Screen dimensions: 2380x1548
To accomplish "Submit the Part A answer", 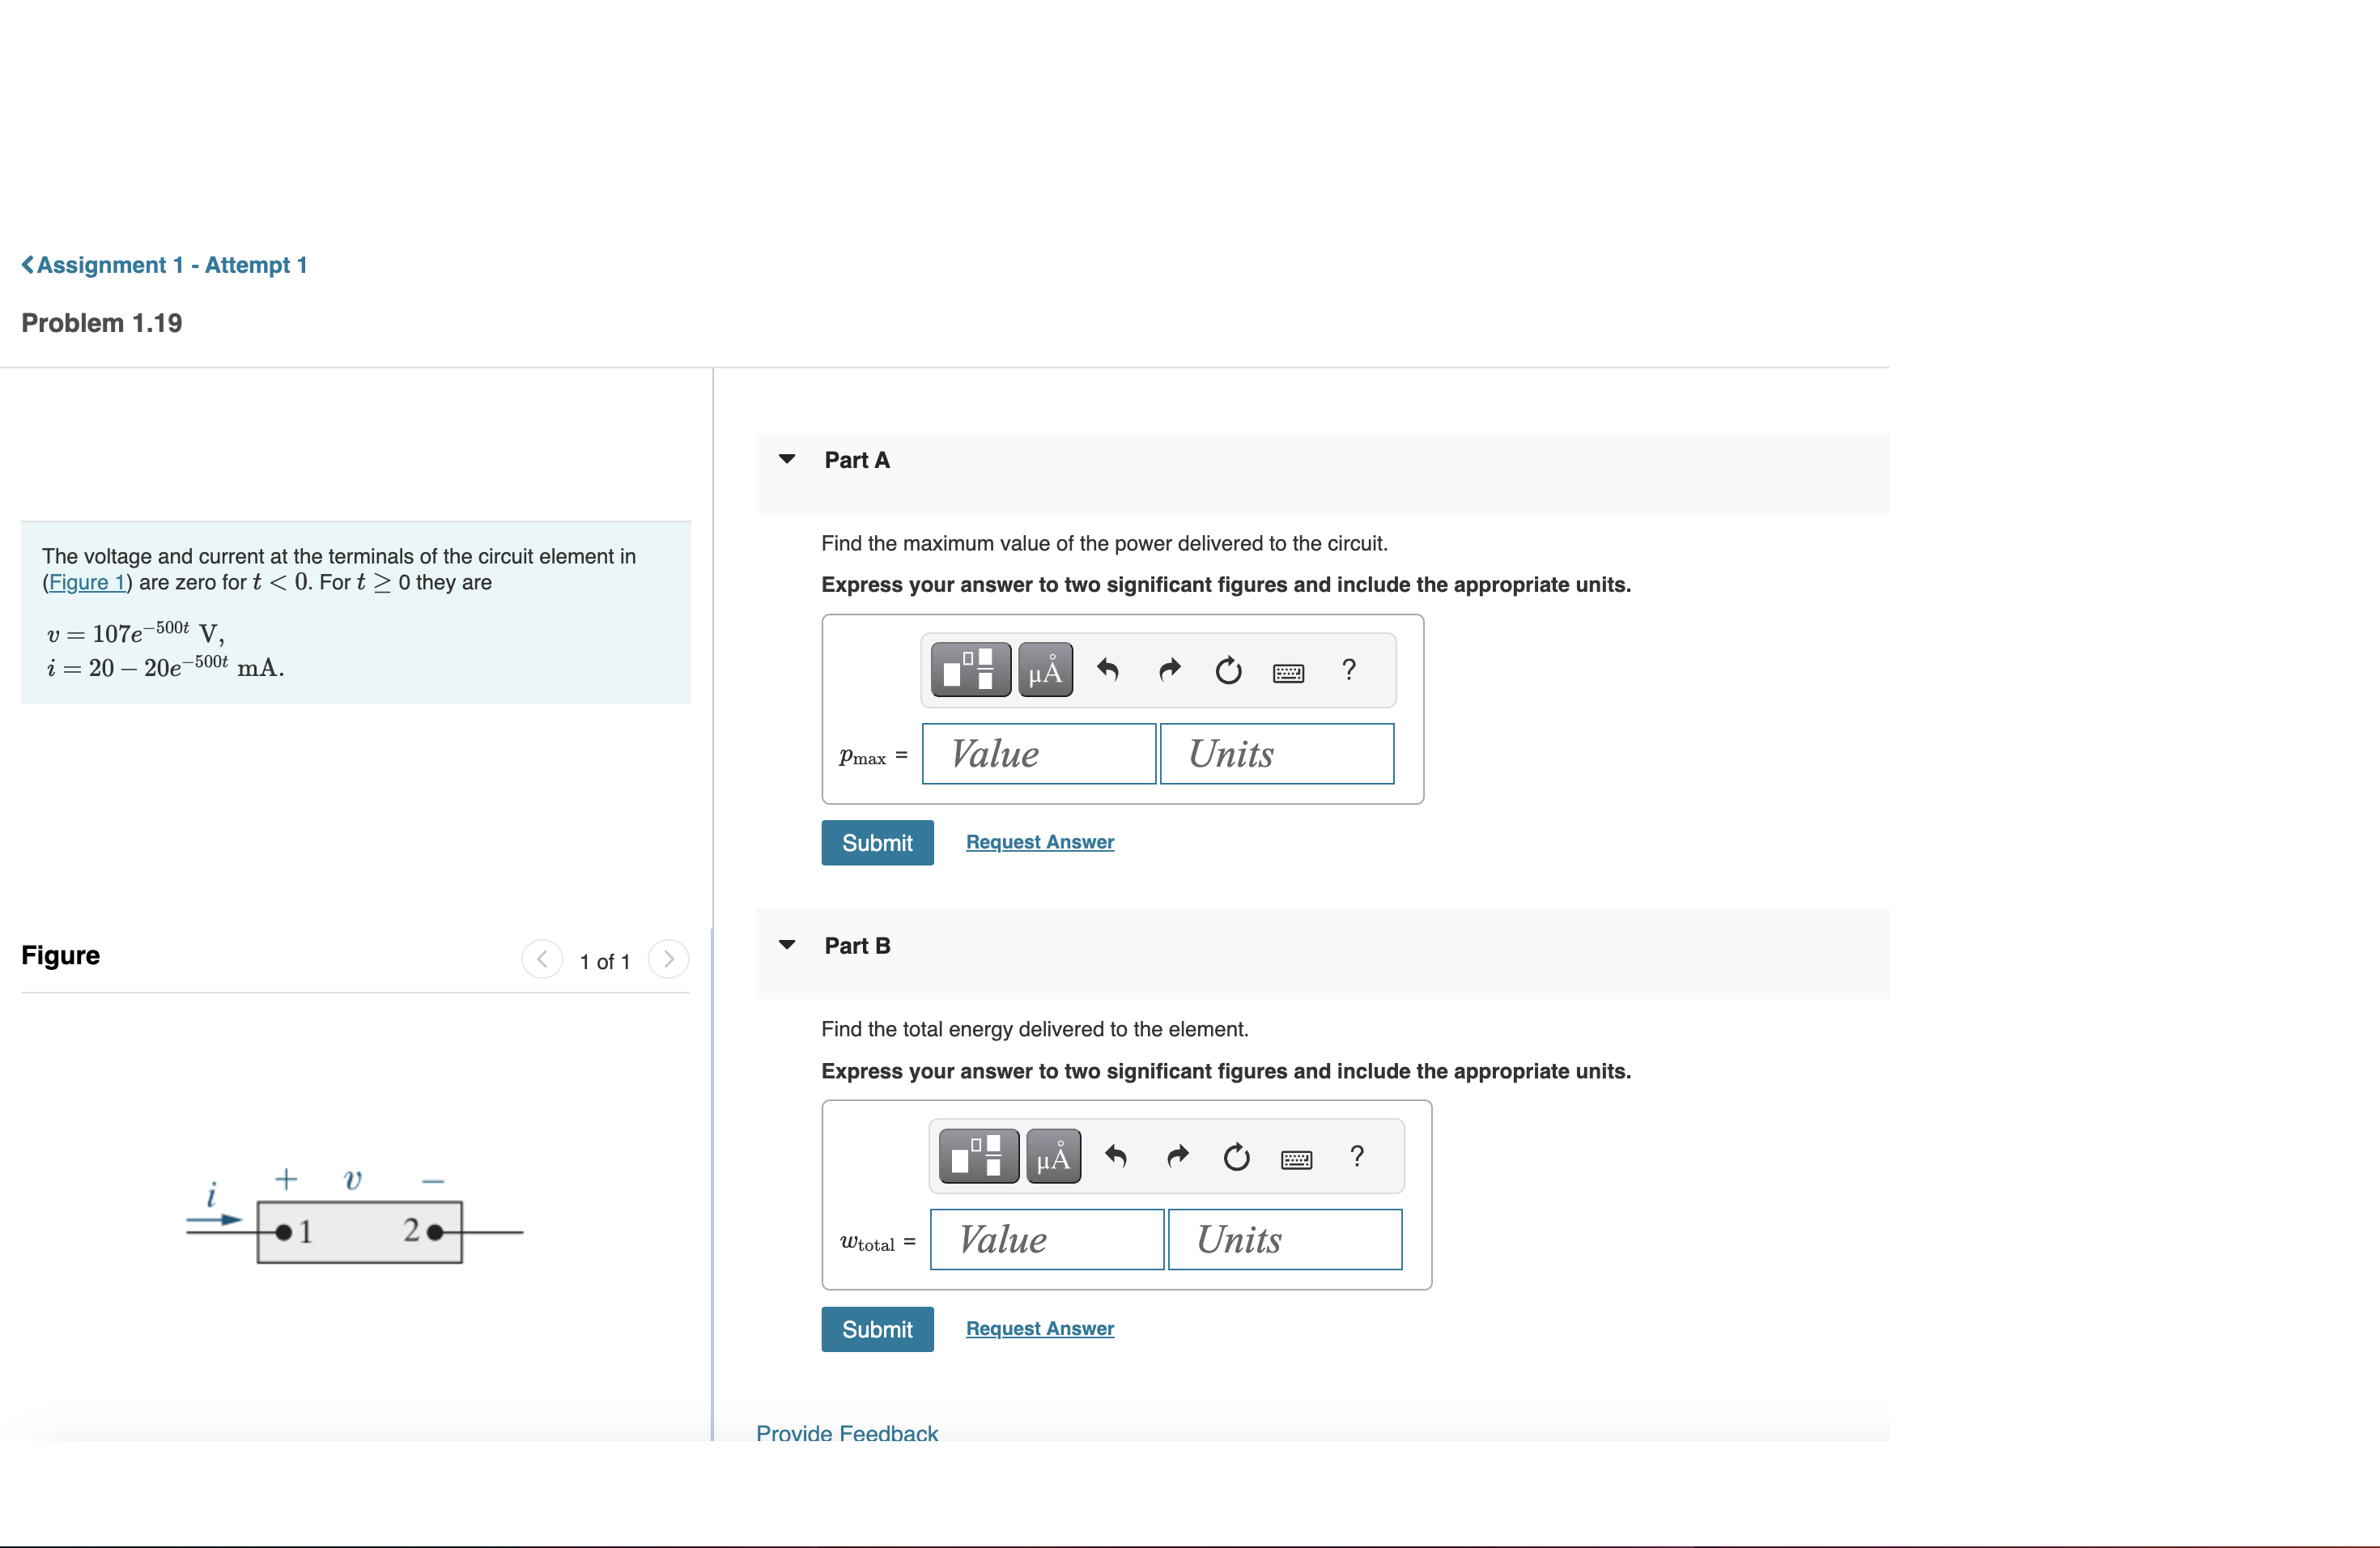I will 877,843.
